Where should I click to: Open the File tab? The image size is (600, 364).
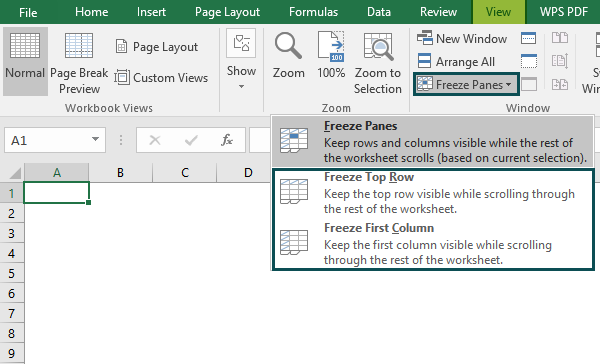tap(28, 12)
